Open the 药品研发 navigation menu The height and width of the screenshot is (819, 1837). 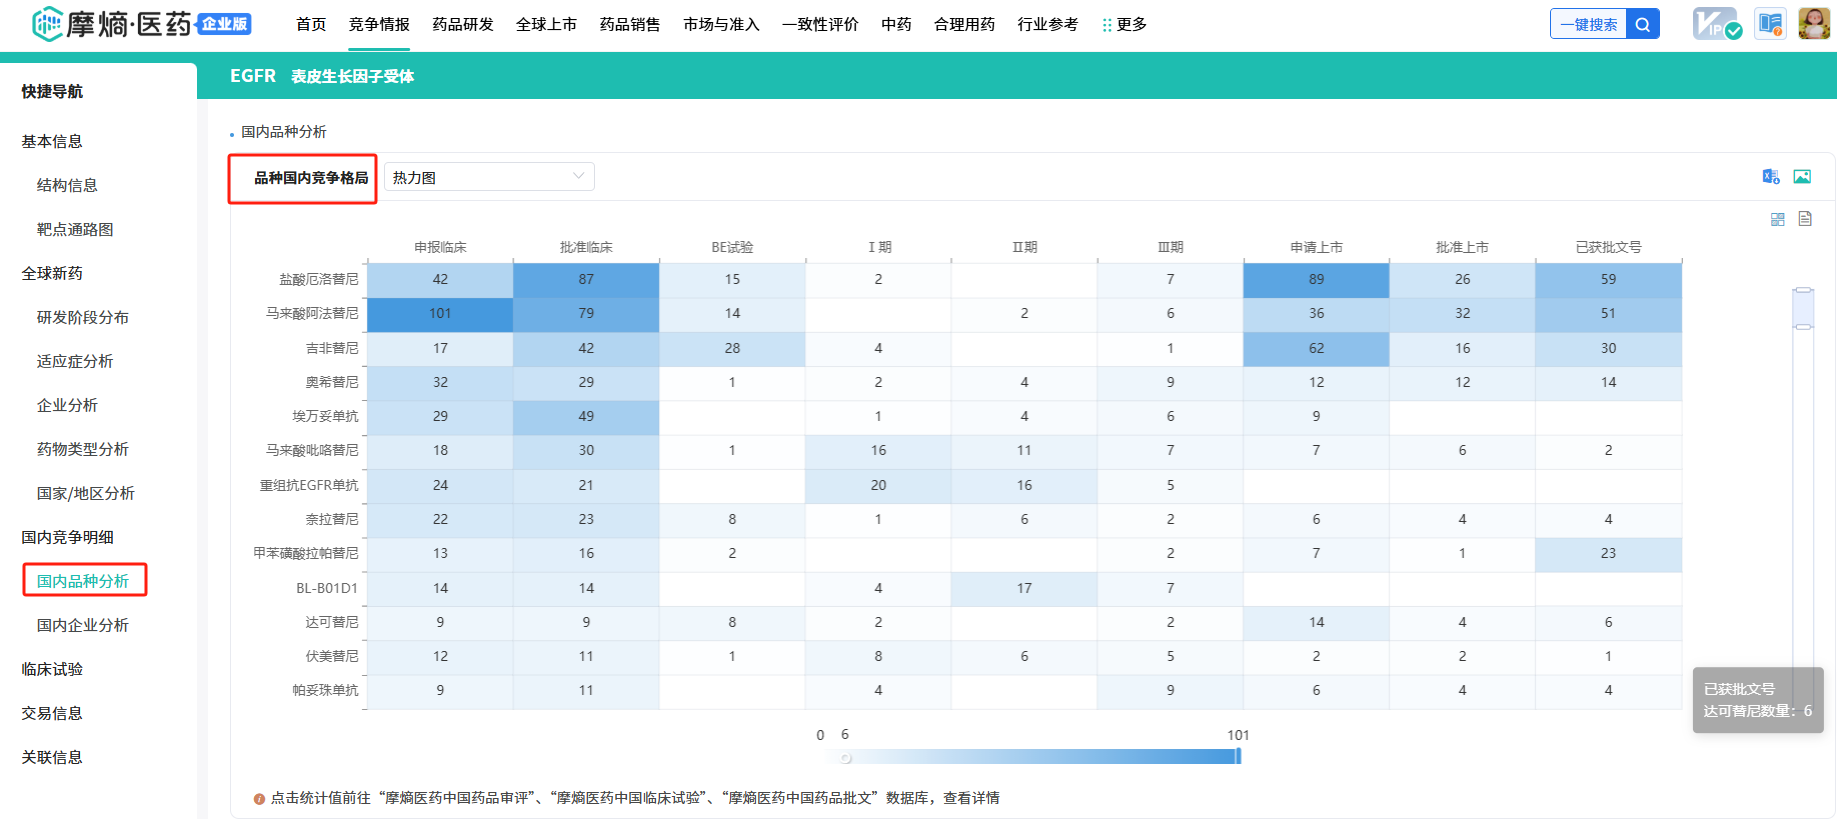[463, 25]
